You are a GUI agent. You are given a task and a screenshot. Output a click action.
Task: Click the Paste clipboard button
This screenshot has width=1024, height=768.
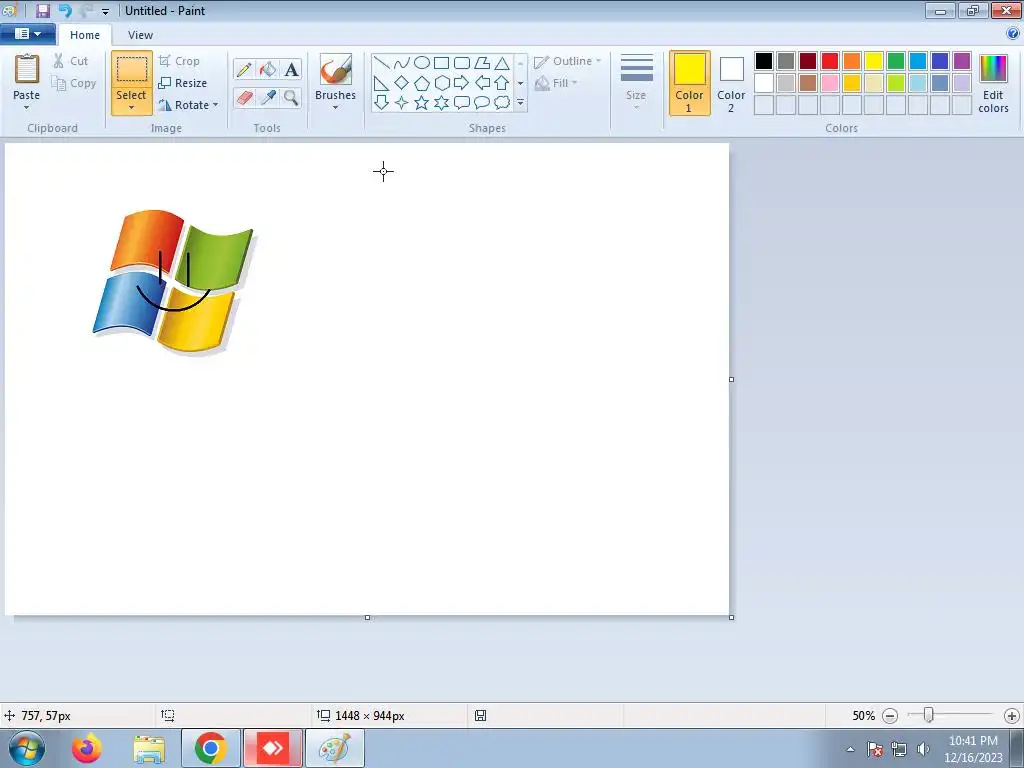tap(27, 77)
